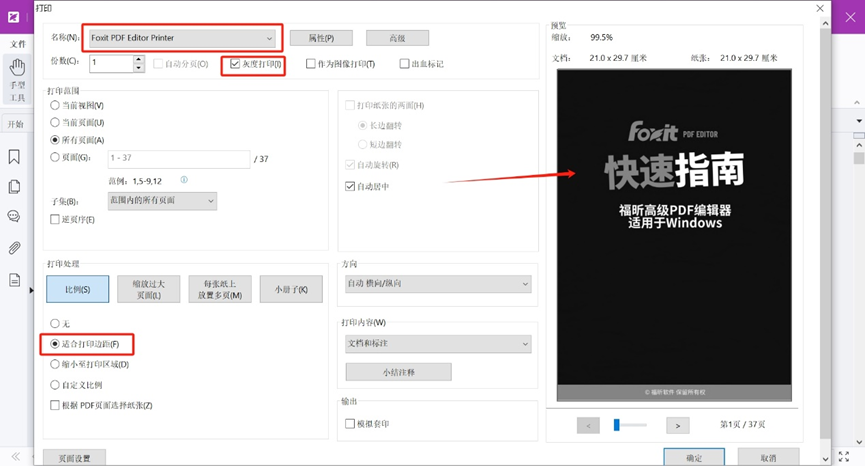This screenshot has height=466, width=865.
Task: Click the 小结注释 button
Action: (x=398, y=372)
